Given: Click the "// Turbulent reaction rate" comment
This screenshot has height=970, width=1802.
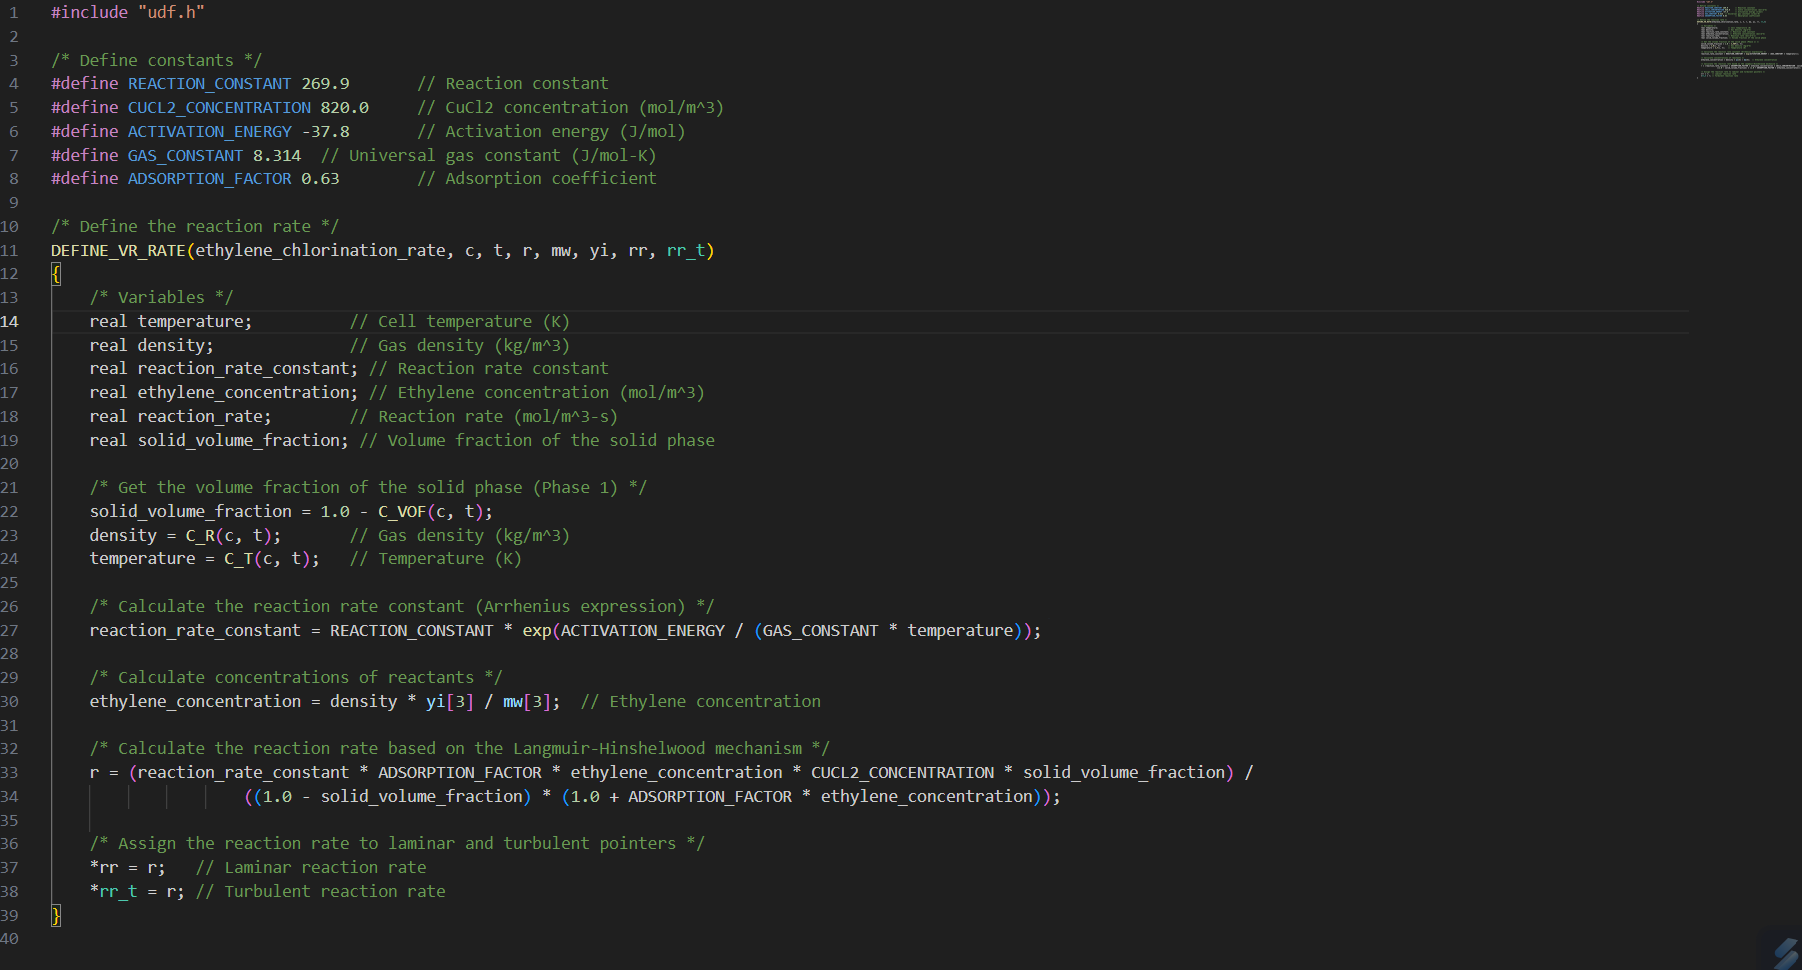Looking at the screenshot, I should coord(321,891).
